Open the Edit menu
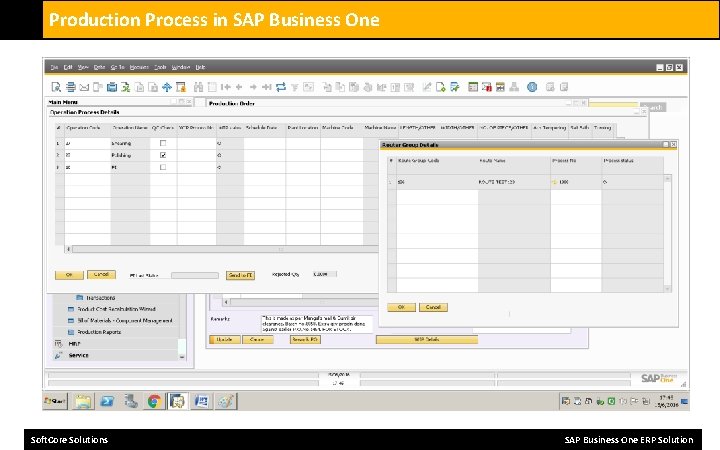The width and height of the screenshot is (720, 450). click(x=68, y=67)
